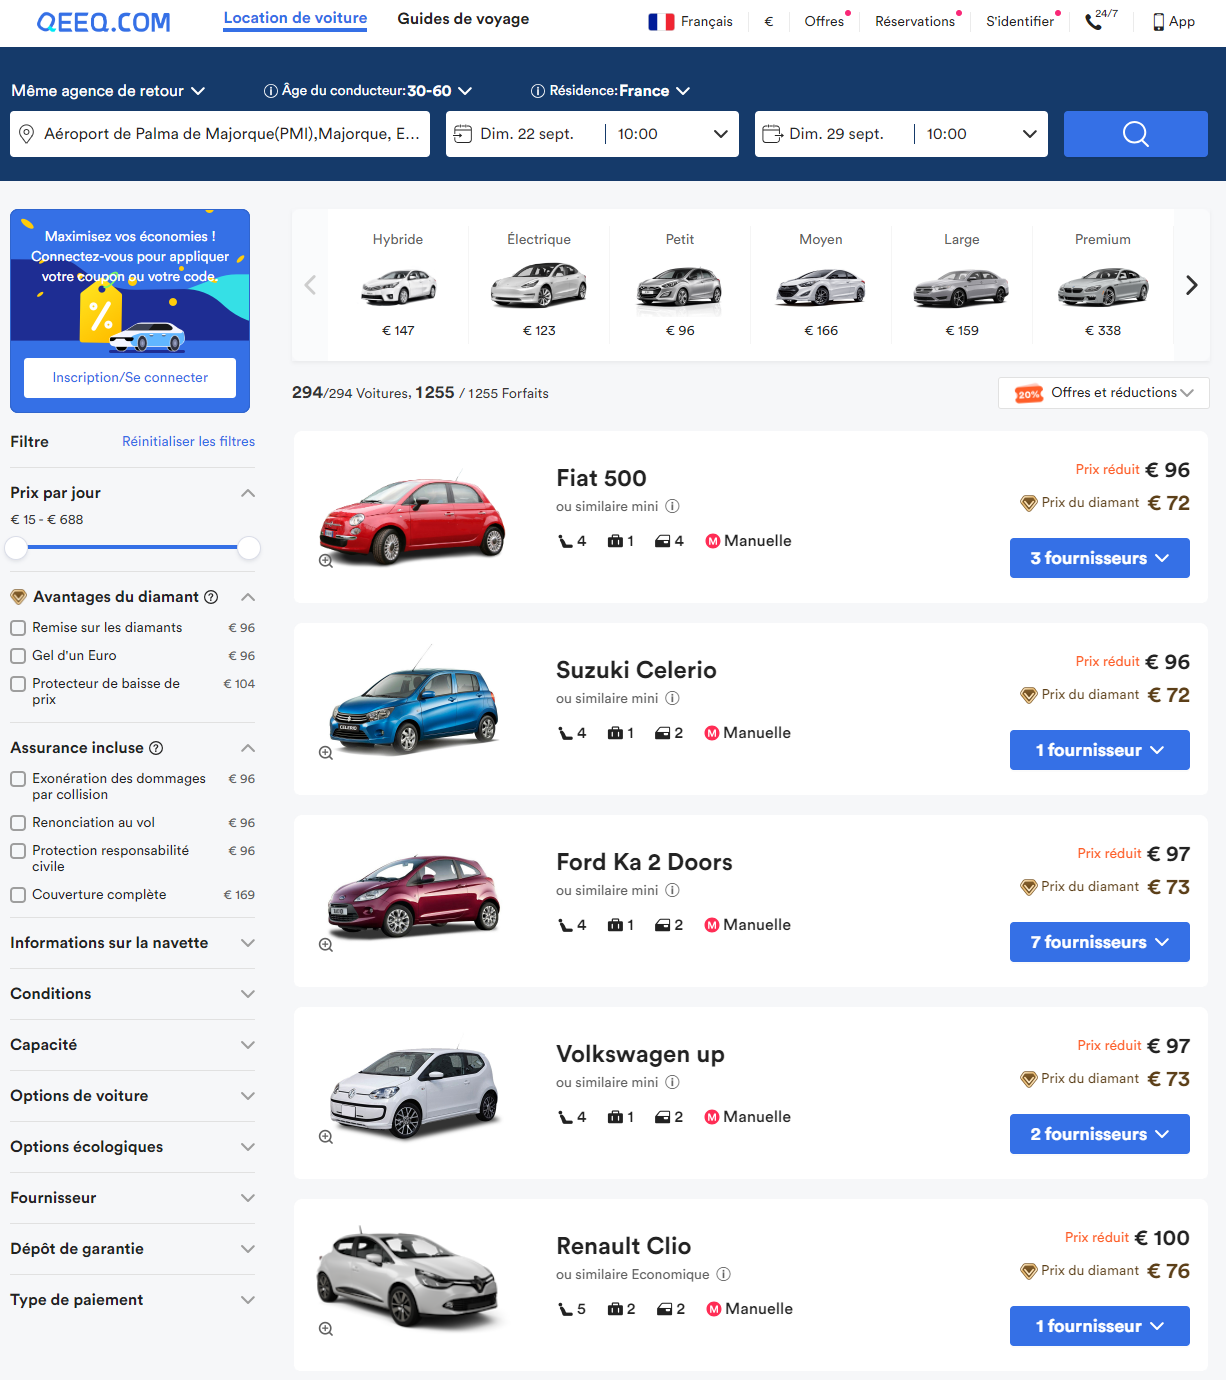Check Protection responsabilité civile
This screenshot has width=1226, height=1380.
(x=18, y=851)
